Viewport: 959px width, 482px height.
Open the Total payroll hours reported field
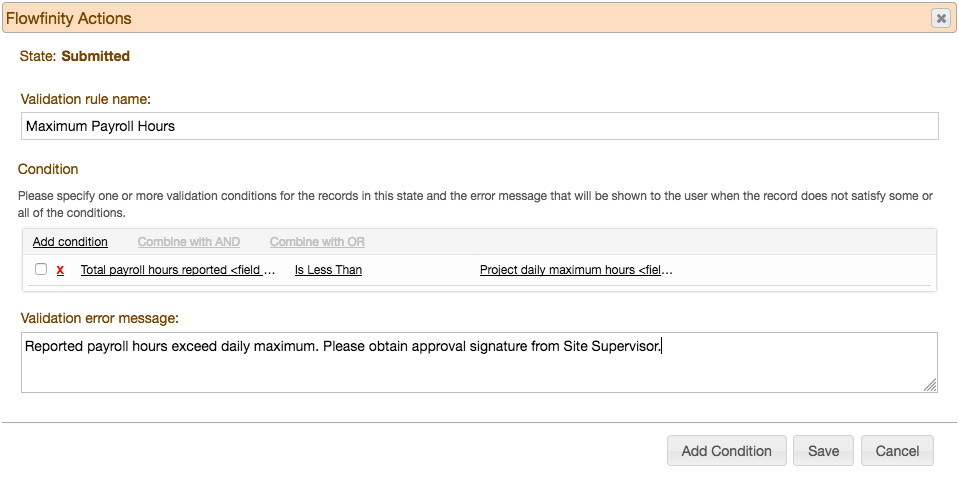tap(177, 270)
